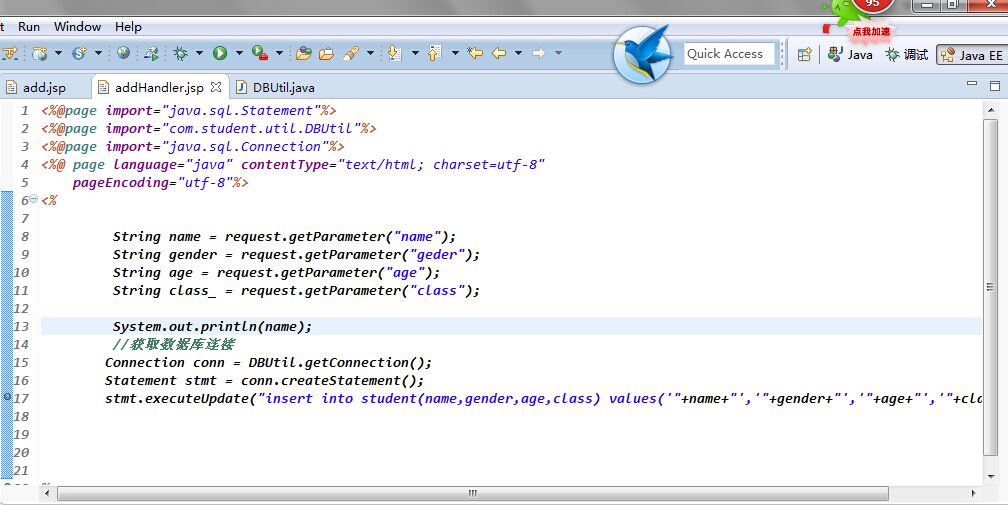Expand the Search flashlight dropdown

coord(370,53)
